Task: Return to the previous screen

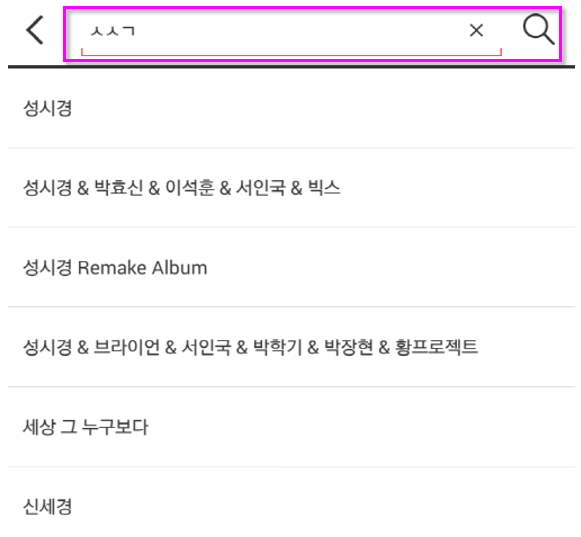Action: (35, 30)
